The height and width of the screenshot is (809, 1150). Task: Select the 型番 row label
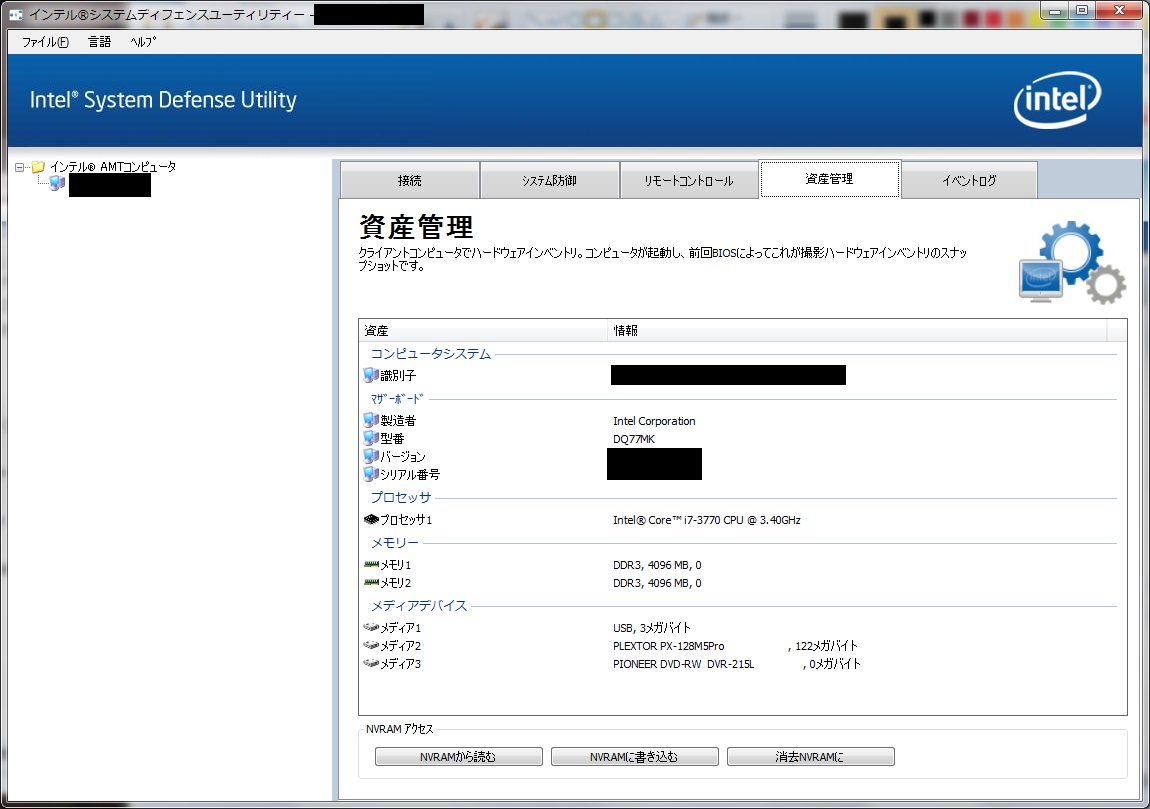click(x=392, y=439)
